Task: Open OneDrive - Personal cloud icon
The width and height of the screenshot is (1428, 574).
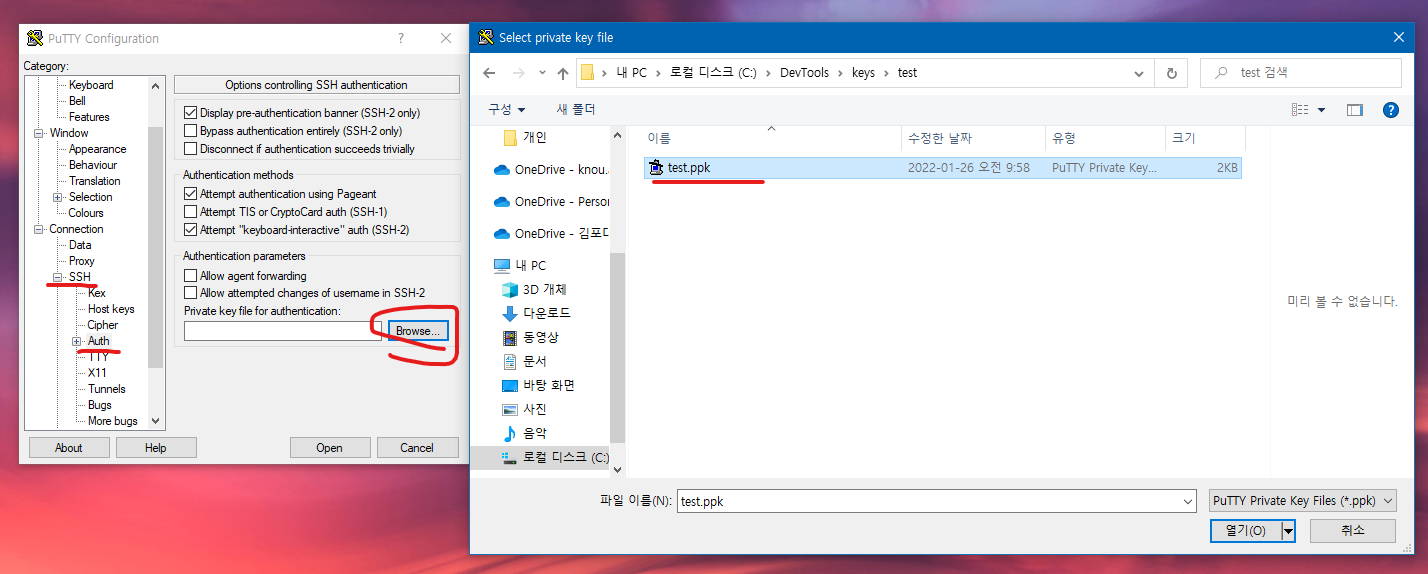Action: (x=502, y=202)
